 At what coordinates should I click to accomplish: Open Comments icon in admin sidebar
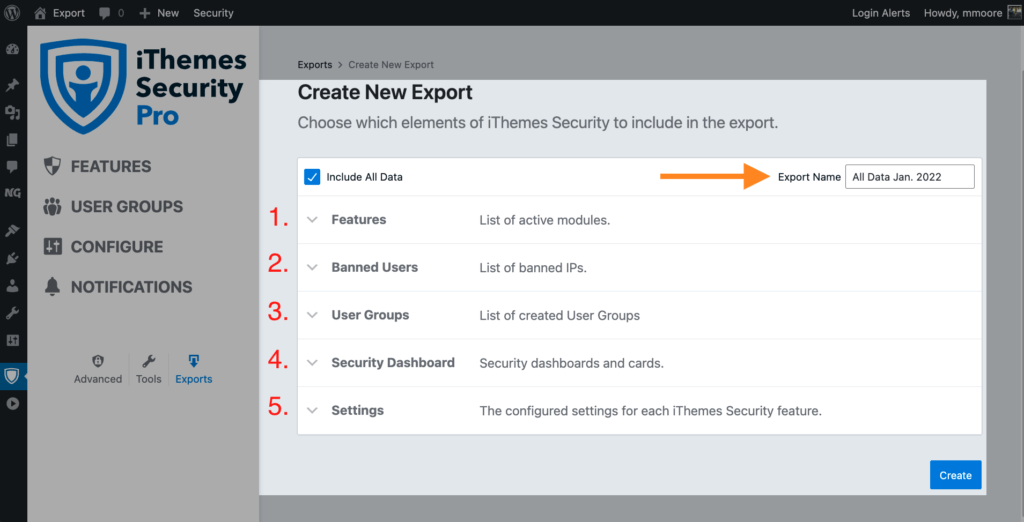12,167
